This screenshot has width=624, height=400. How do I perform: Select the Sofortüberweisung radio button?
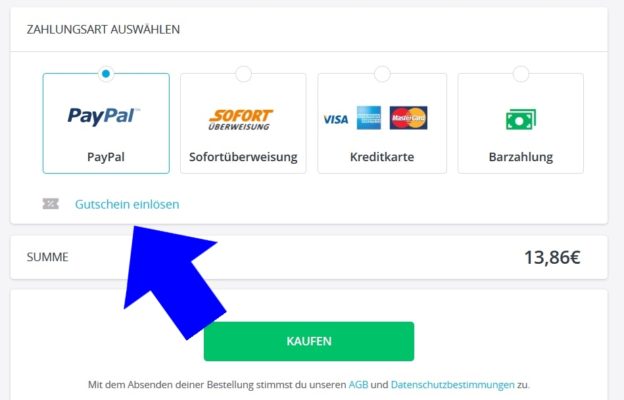click(x=244, y=74)
